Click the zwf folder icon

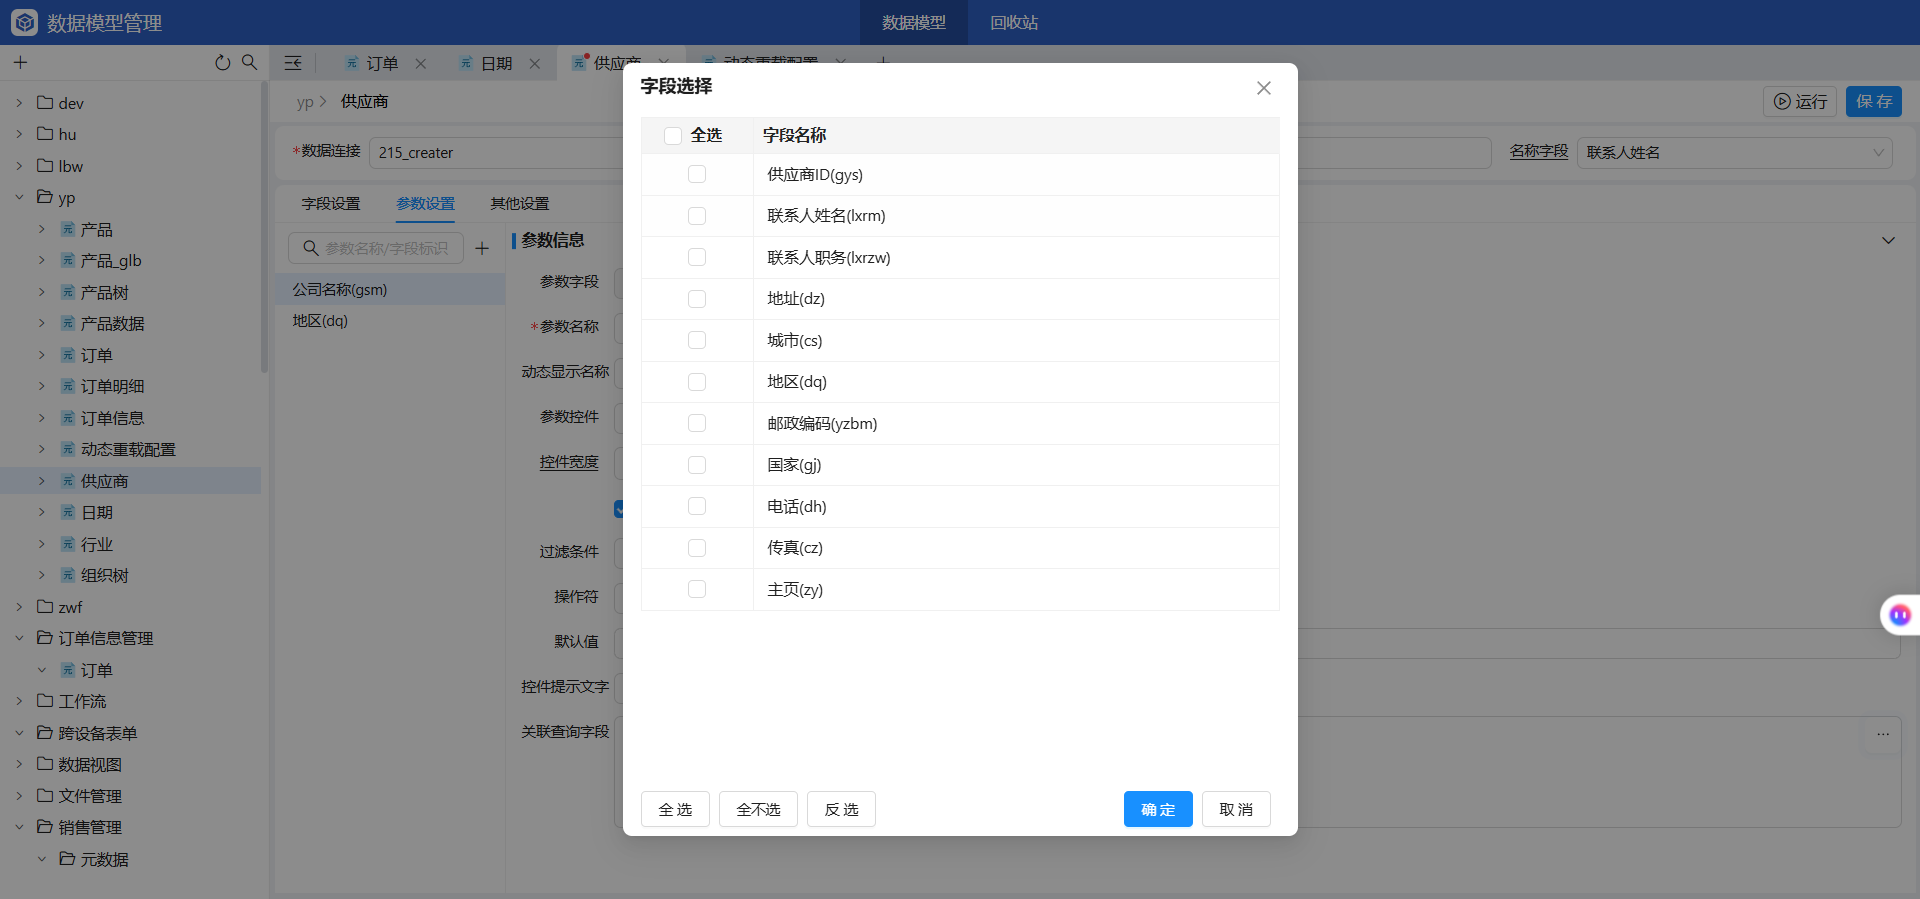(x=45, y=606)
